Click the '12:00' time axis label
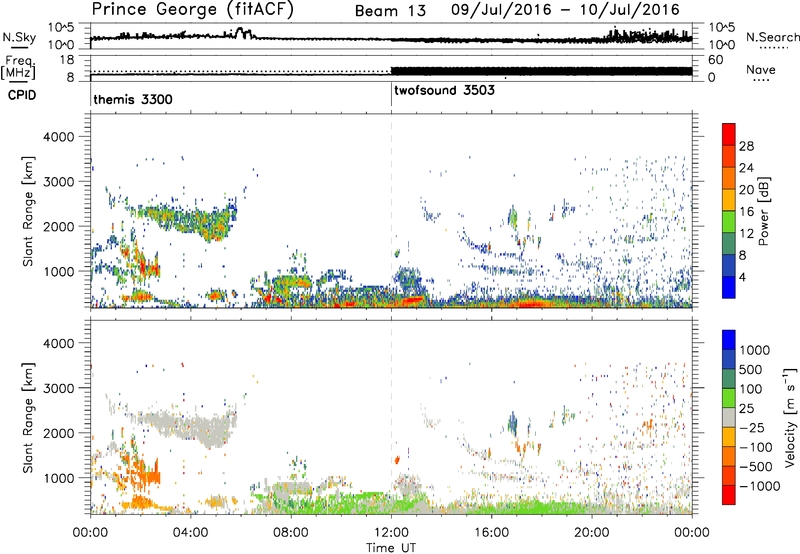 pos(391,533)
